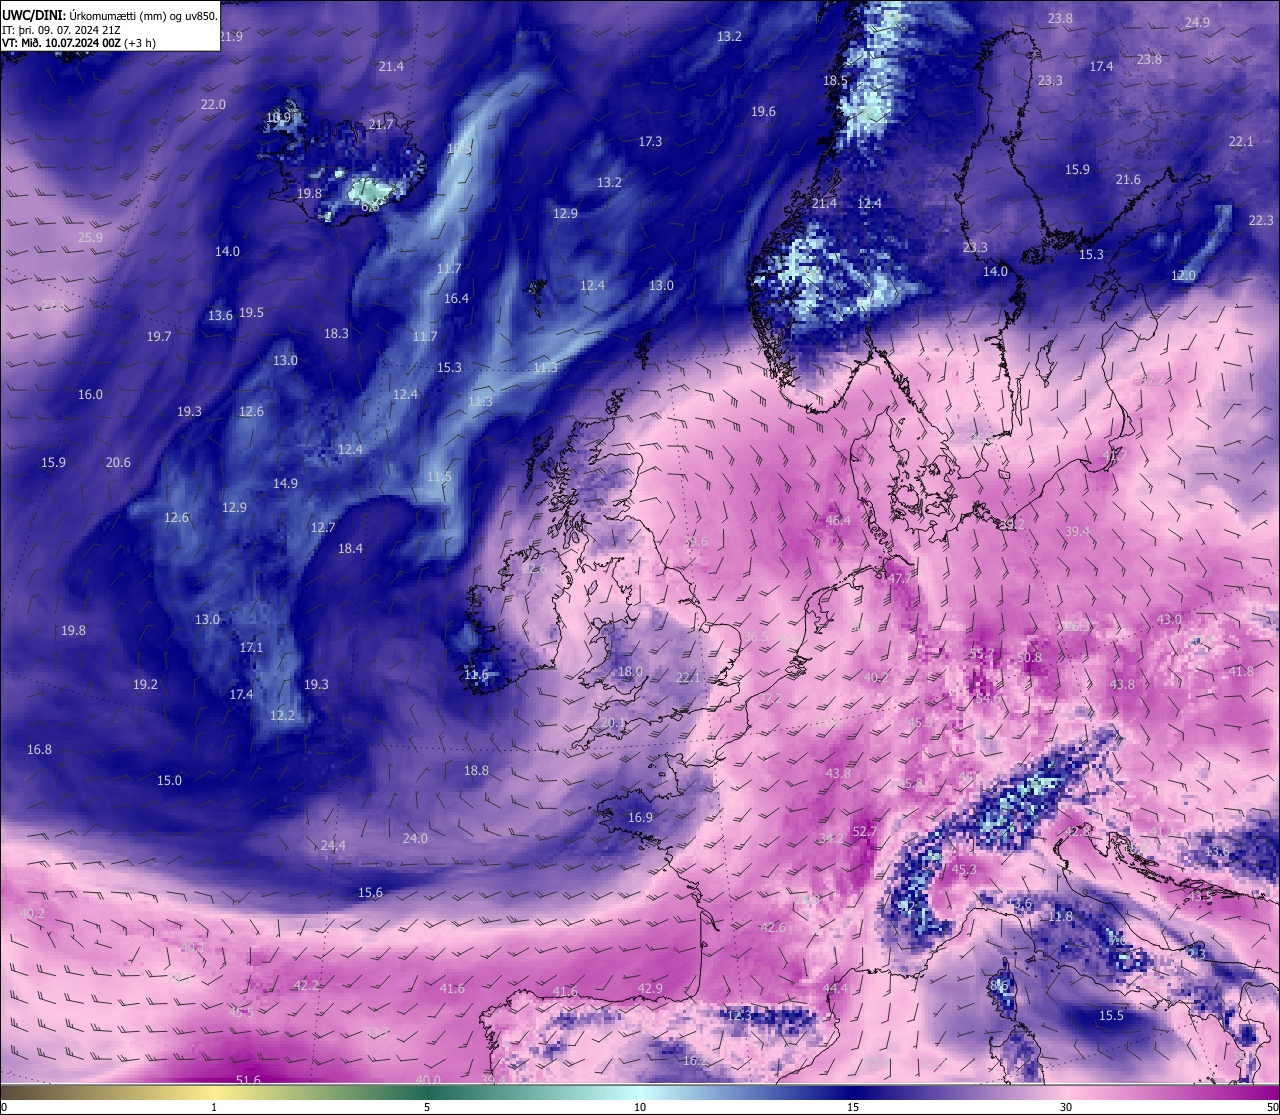The width and height of the screenshot is (1280, 1115).
Task: Click the map value '21.7'
Action: click(x=380, y=125)
